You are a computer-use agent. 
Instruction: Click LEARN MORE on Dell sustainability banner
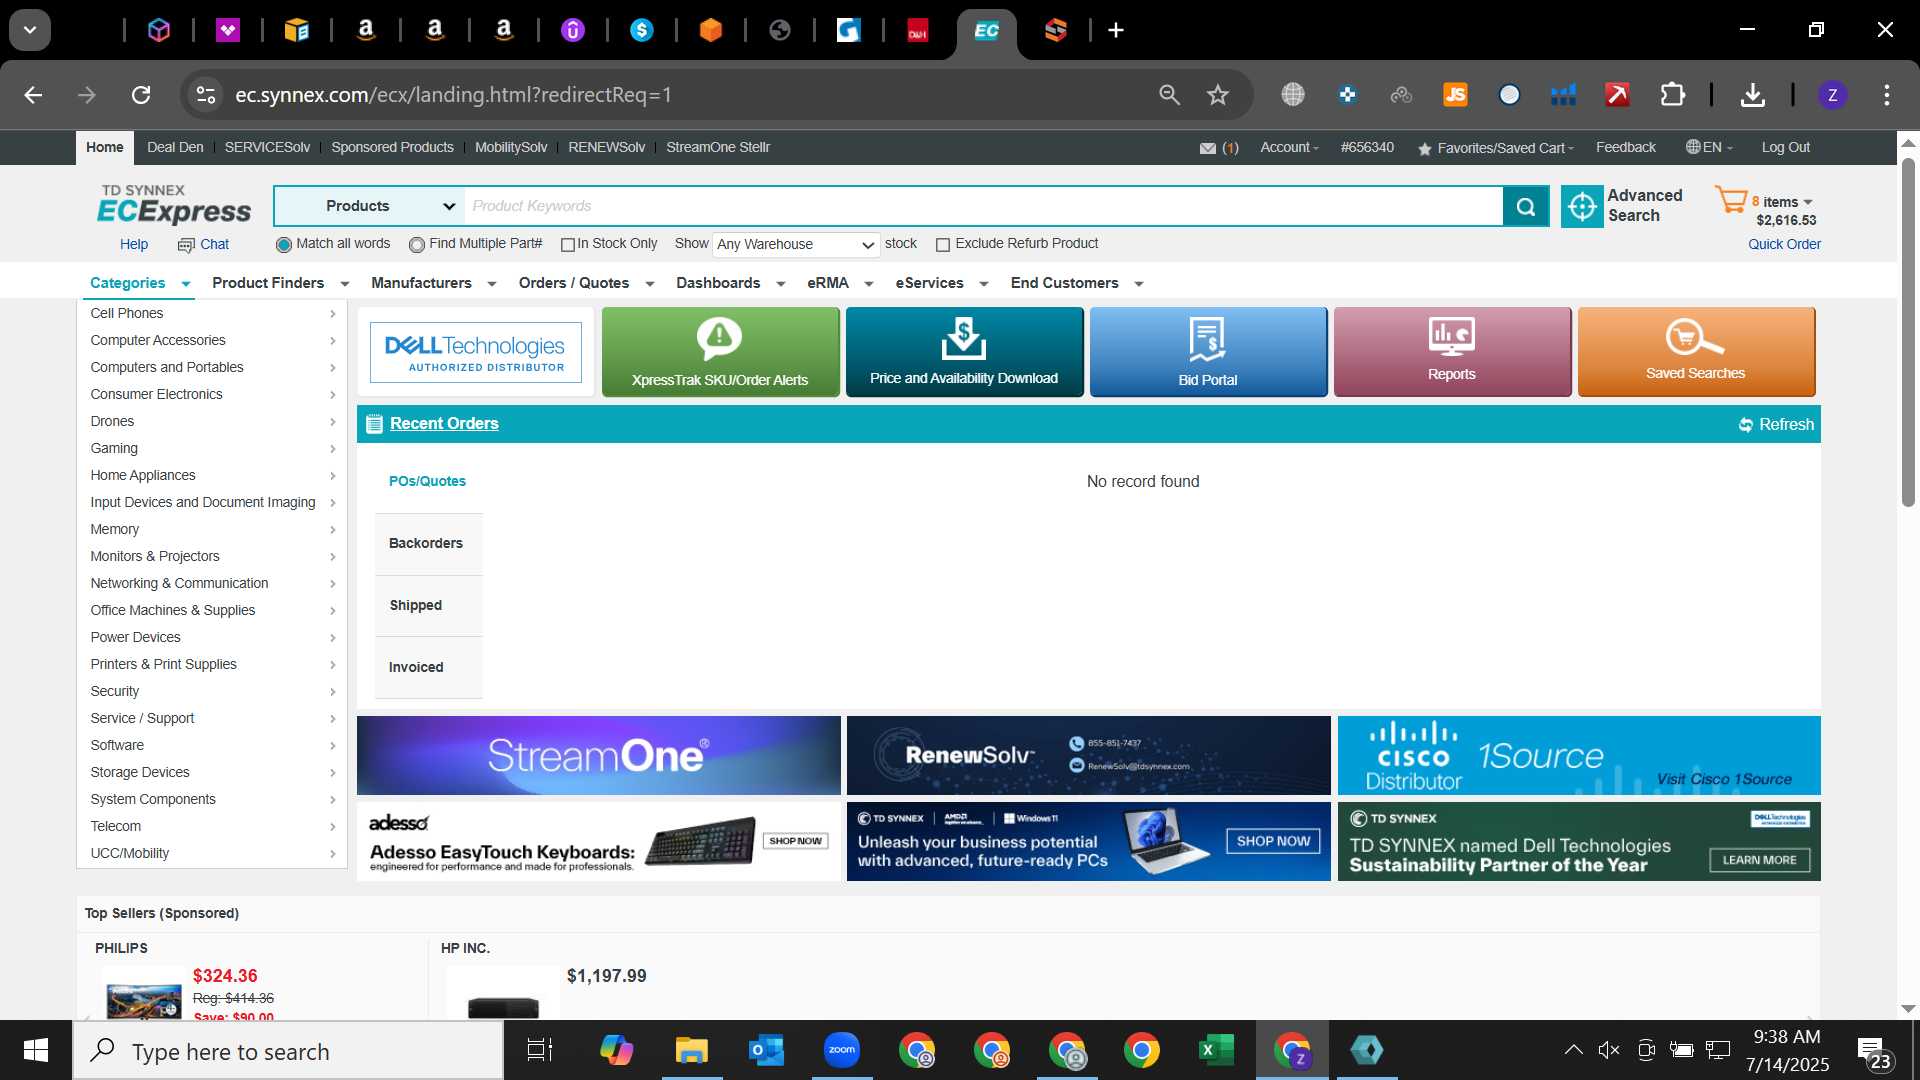[x=1759, y=860]
